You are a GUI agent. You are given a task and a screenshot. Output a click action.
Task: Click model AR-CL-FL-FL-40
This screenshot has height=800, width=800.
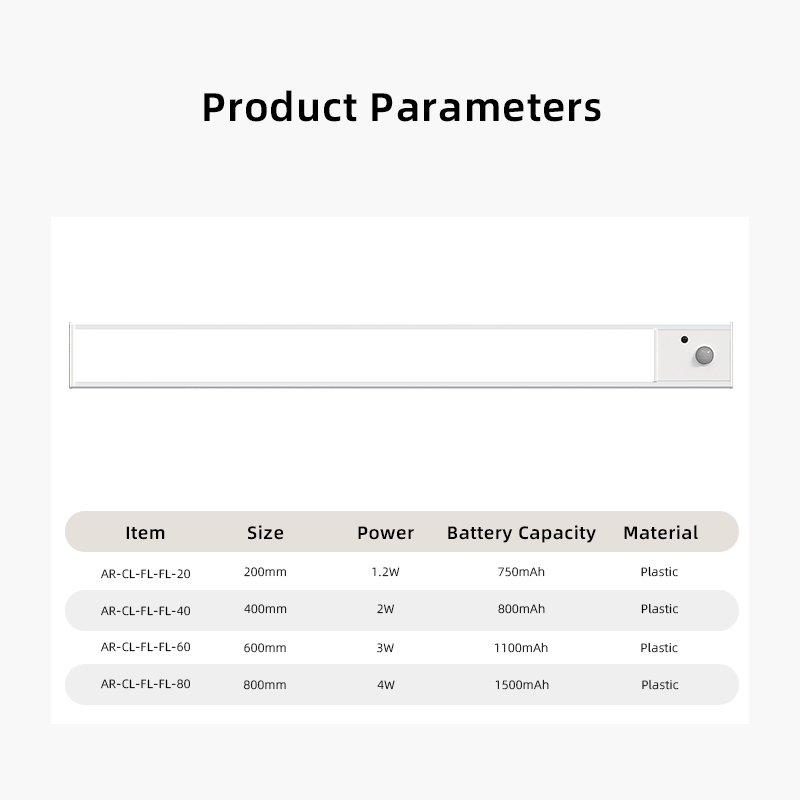pyautogui.click(x=145, y=611)
